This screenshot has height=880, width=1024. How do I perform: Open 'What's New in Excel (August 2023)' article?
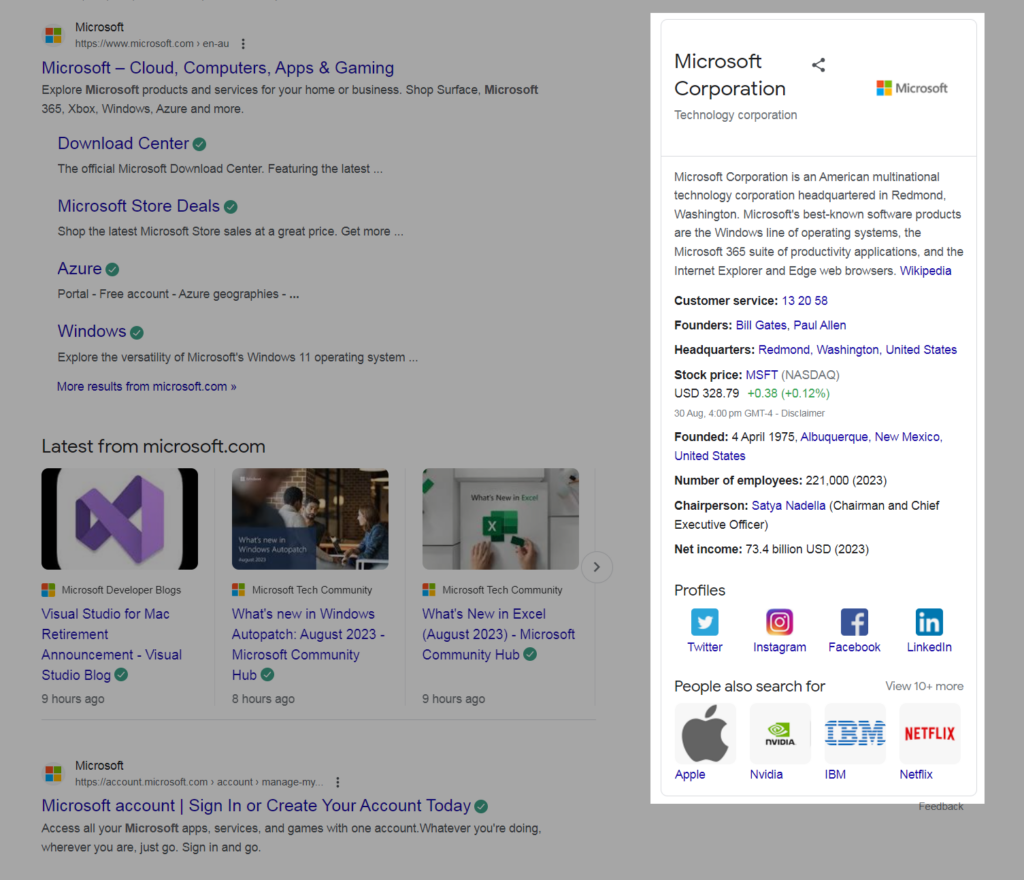pos(498,634)
